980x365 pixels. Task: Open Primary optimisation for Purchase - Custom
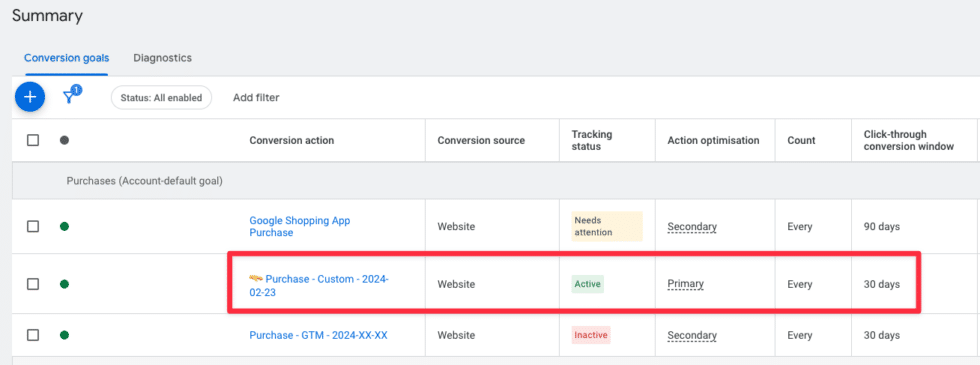[686, 284]
